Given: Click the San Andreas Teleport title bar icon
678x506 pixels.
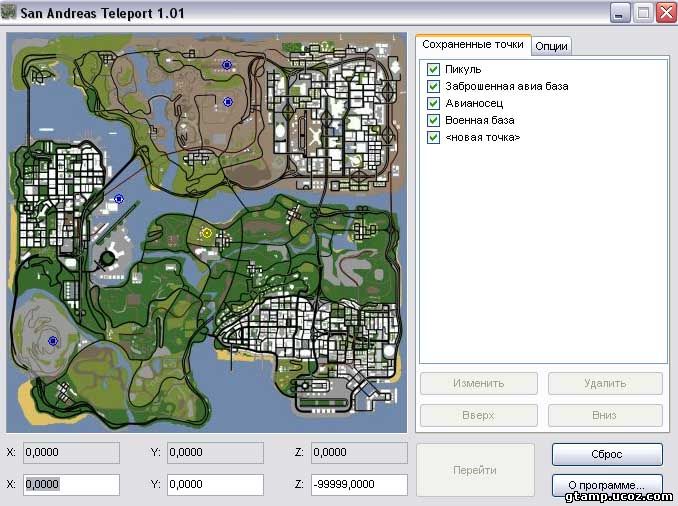Looking at the screenshot, I should pyautogui.click(x=8, y=12).
